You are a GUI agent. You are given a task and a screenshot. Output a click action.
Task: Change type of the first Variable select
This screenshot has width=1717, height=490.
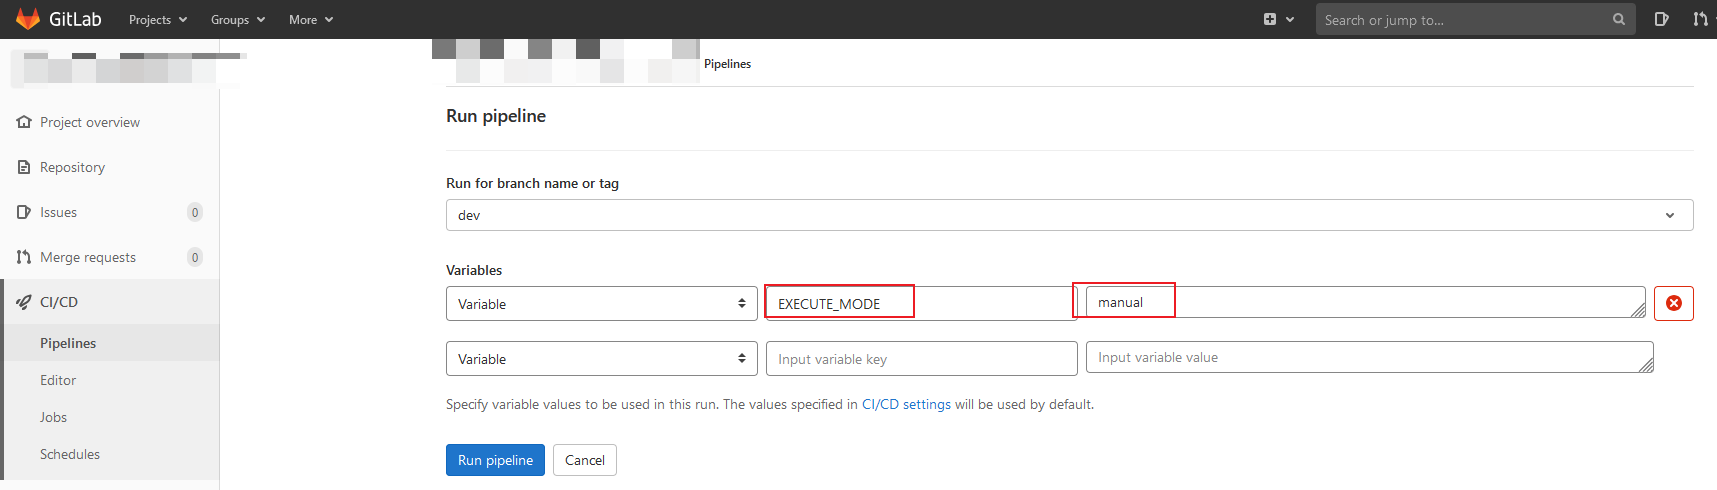pos(601,304)
